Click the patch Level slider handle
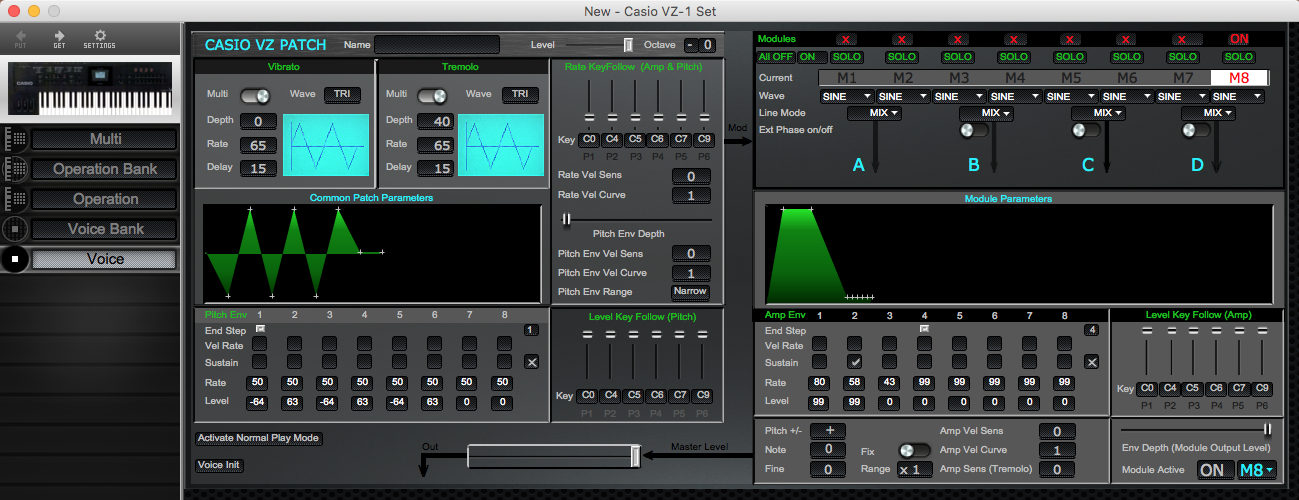The width and height of the screenshot is (1299, 500). coord(628,45)
